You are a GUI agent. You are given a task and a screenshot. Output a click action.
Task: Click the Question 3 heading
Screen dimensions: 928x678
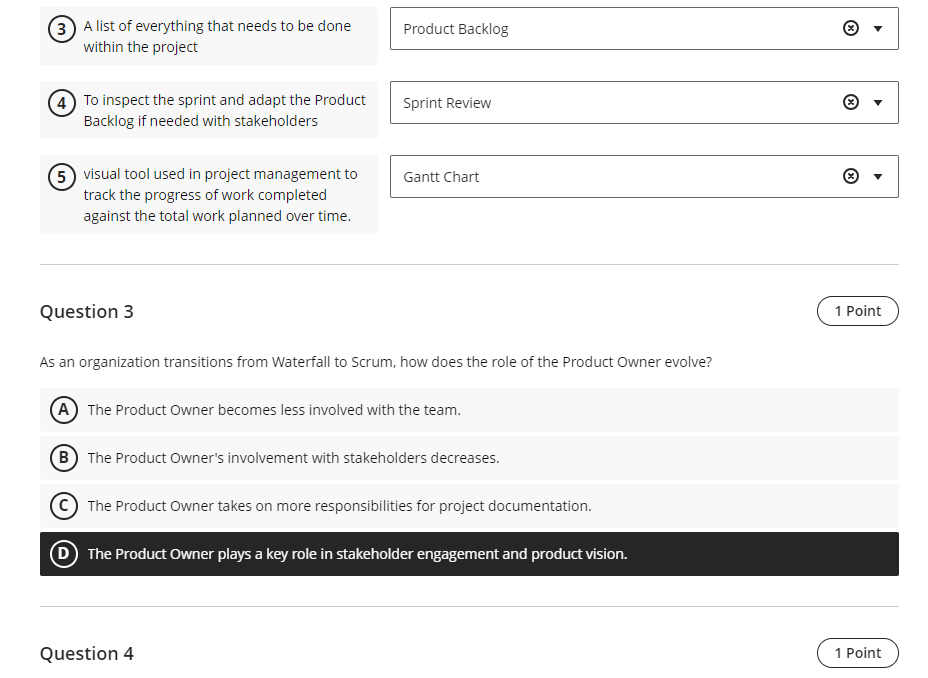(86, 312)
